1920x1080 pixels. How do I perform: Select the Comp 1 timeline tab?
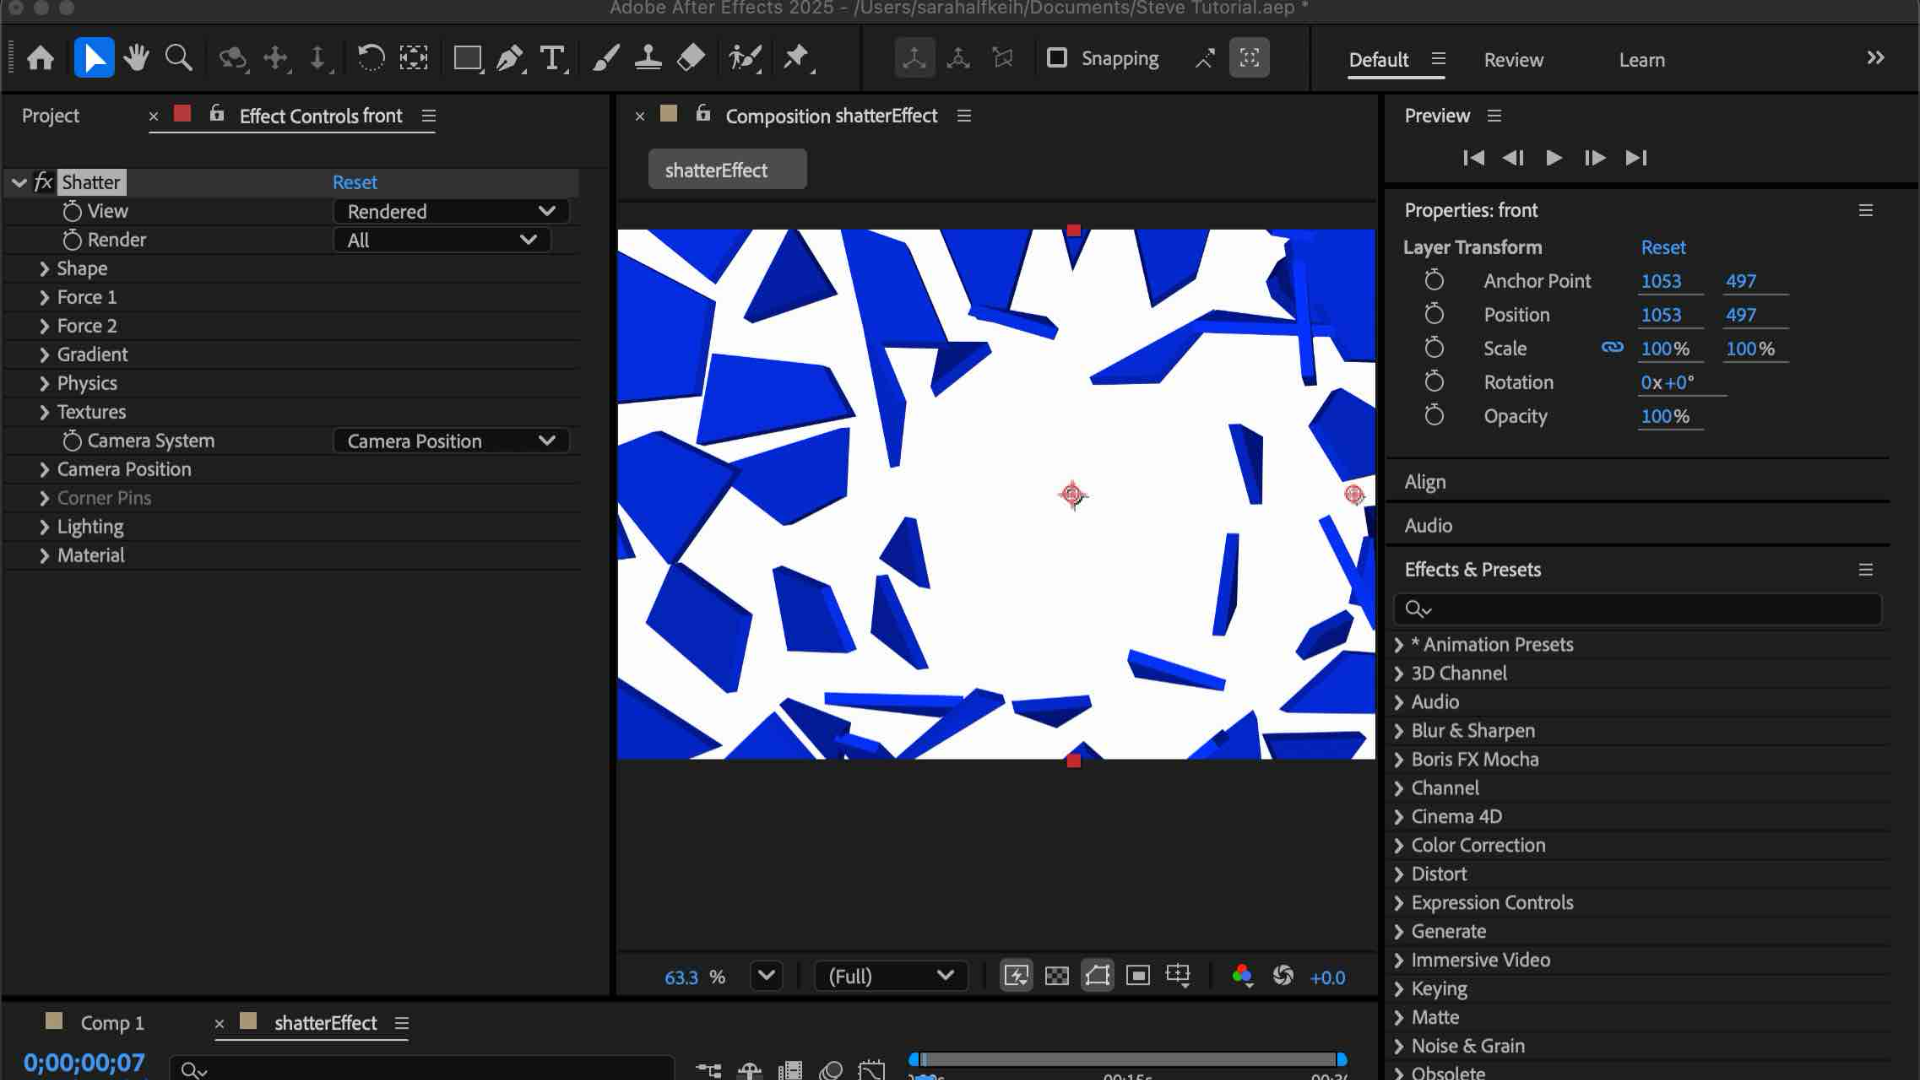111,1022
